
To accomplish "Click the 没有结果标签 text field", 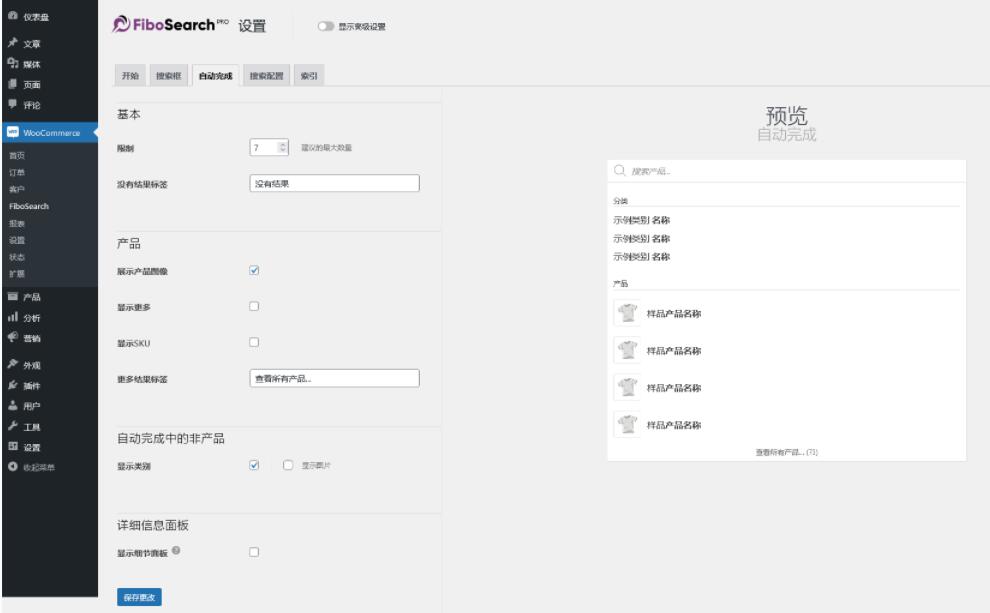I will (333, 183).
